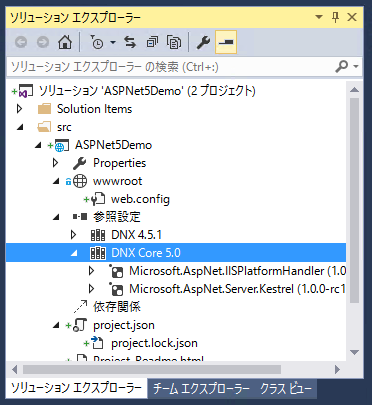Collapse the ASPNet5Demo project node
The height and width of the screenshot is (405, 372).
click(38, 145)
